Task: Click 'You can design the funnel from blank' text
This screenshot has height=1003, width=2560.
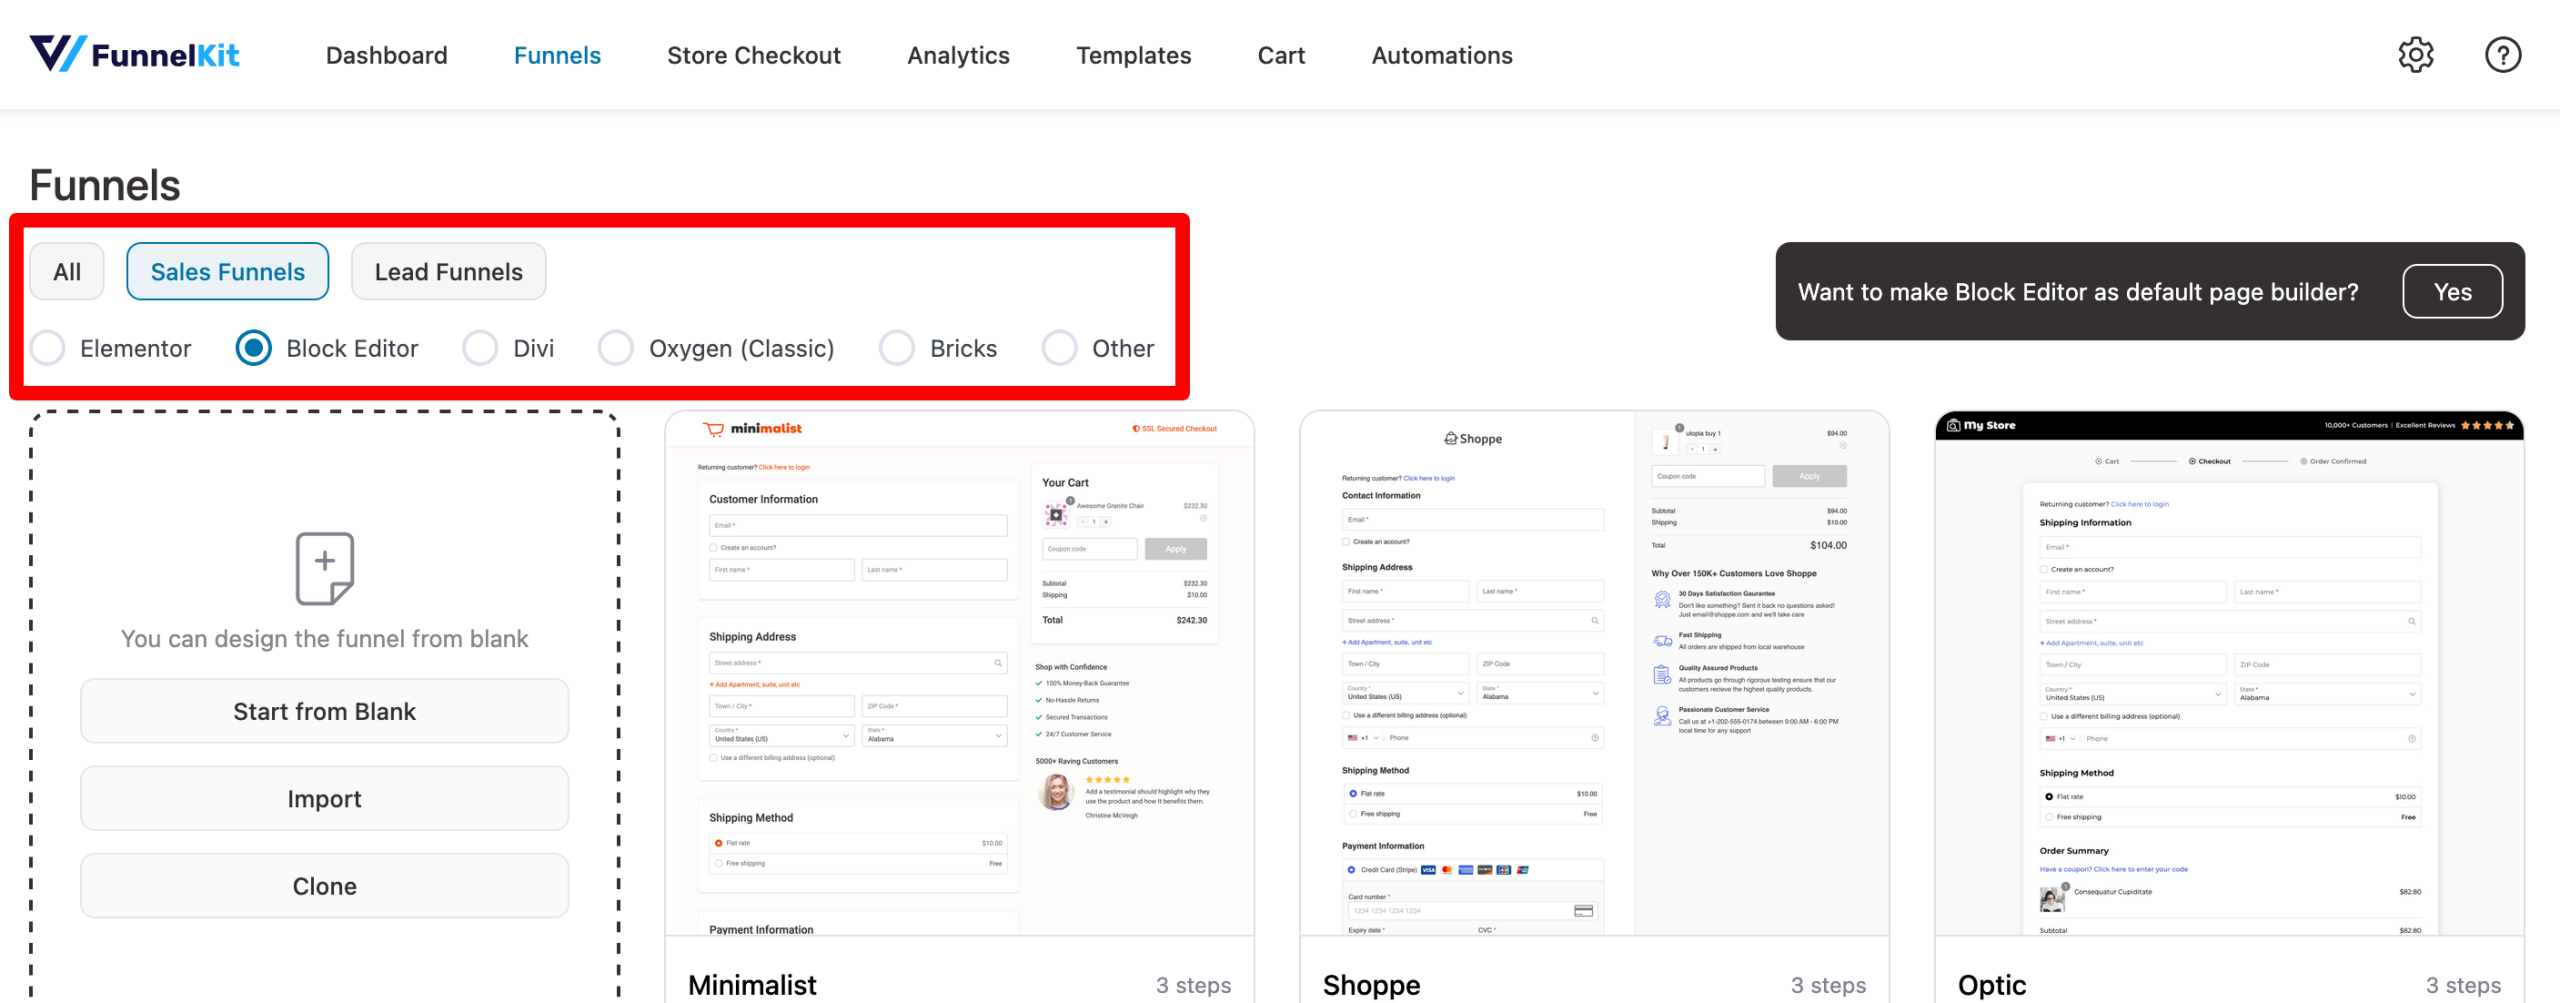Action: 324,638
